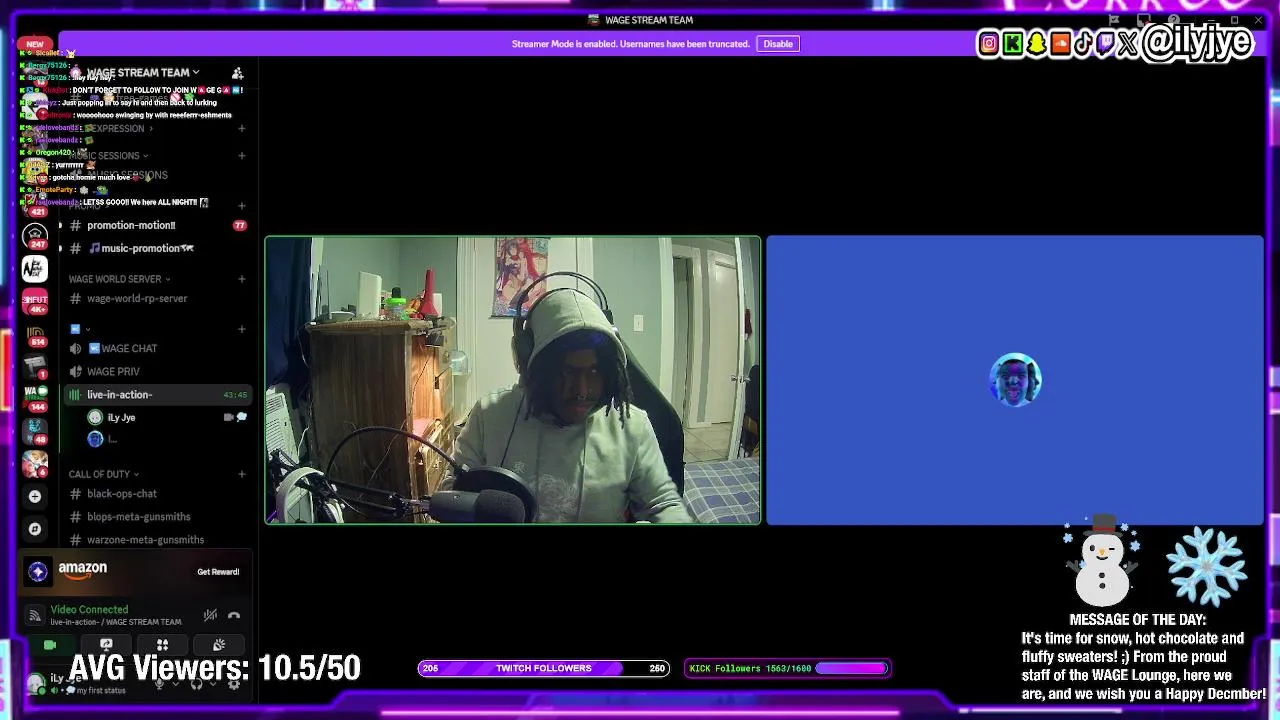Expand the EXPRESSION category
The image size is (1280, 720).
click(113, 128)
